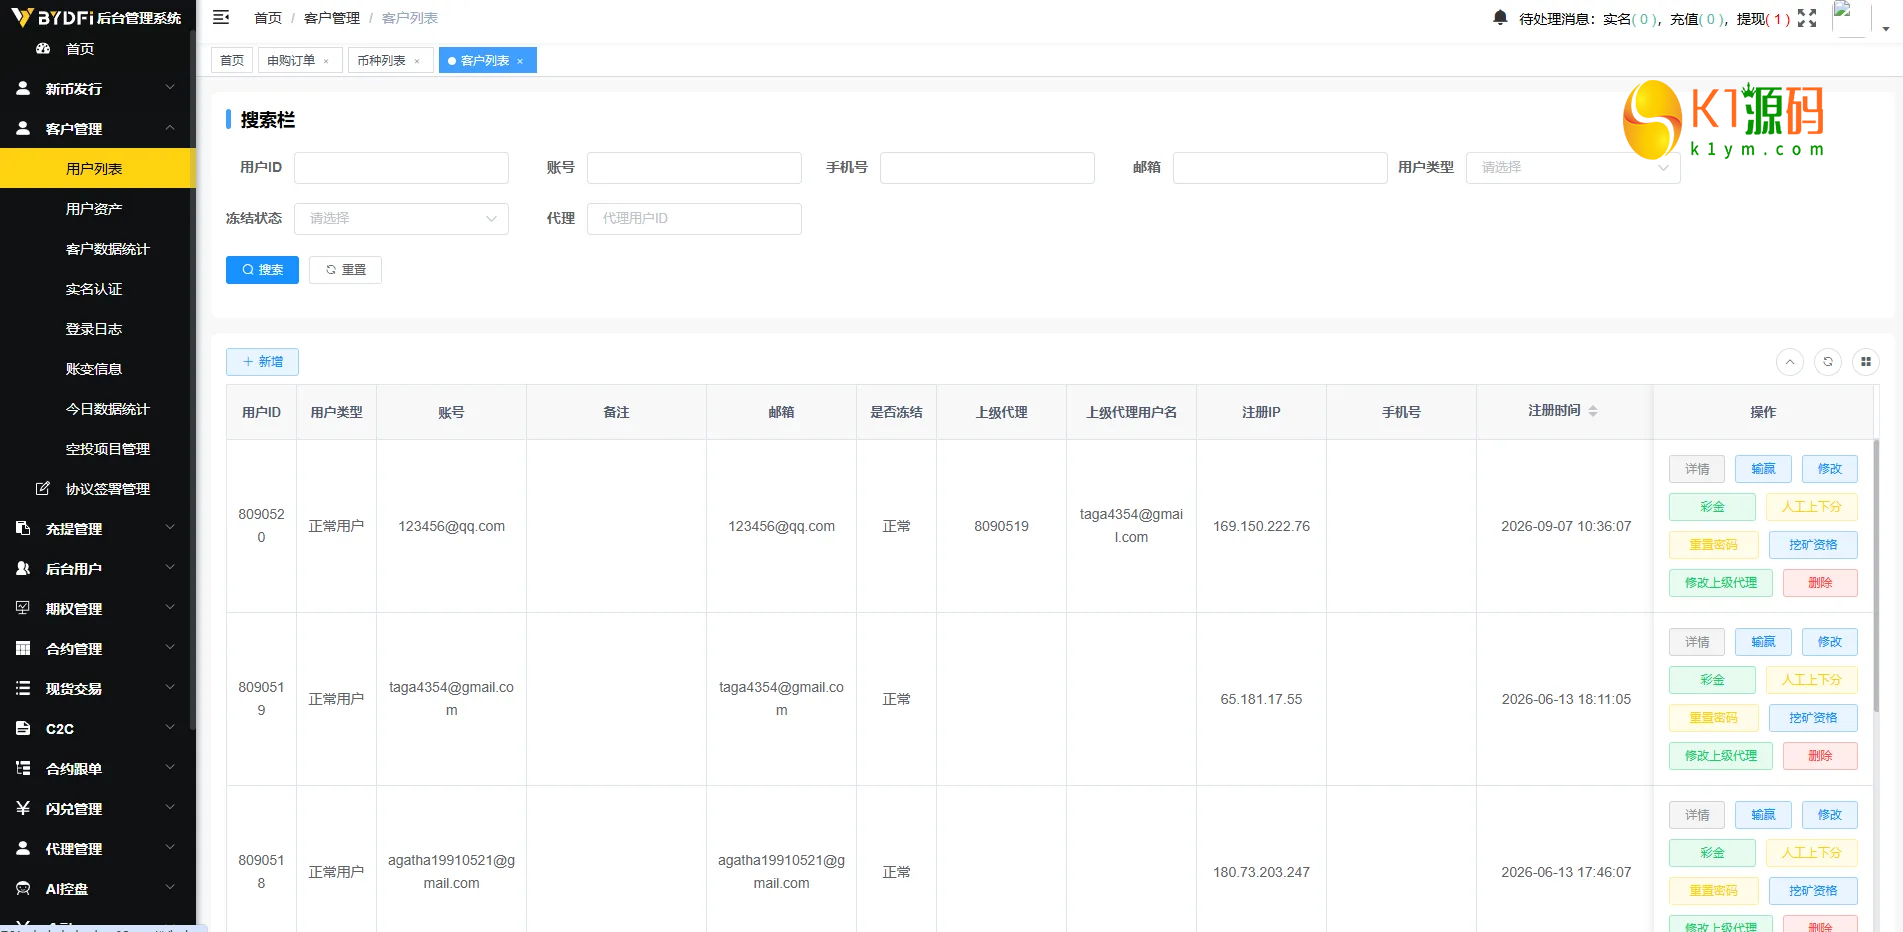Click the 闪兑管理 yen icon

(23, 808)
